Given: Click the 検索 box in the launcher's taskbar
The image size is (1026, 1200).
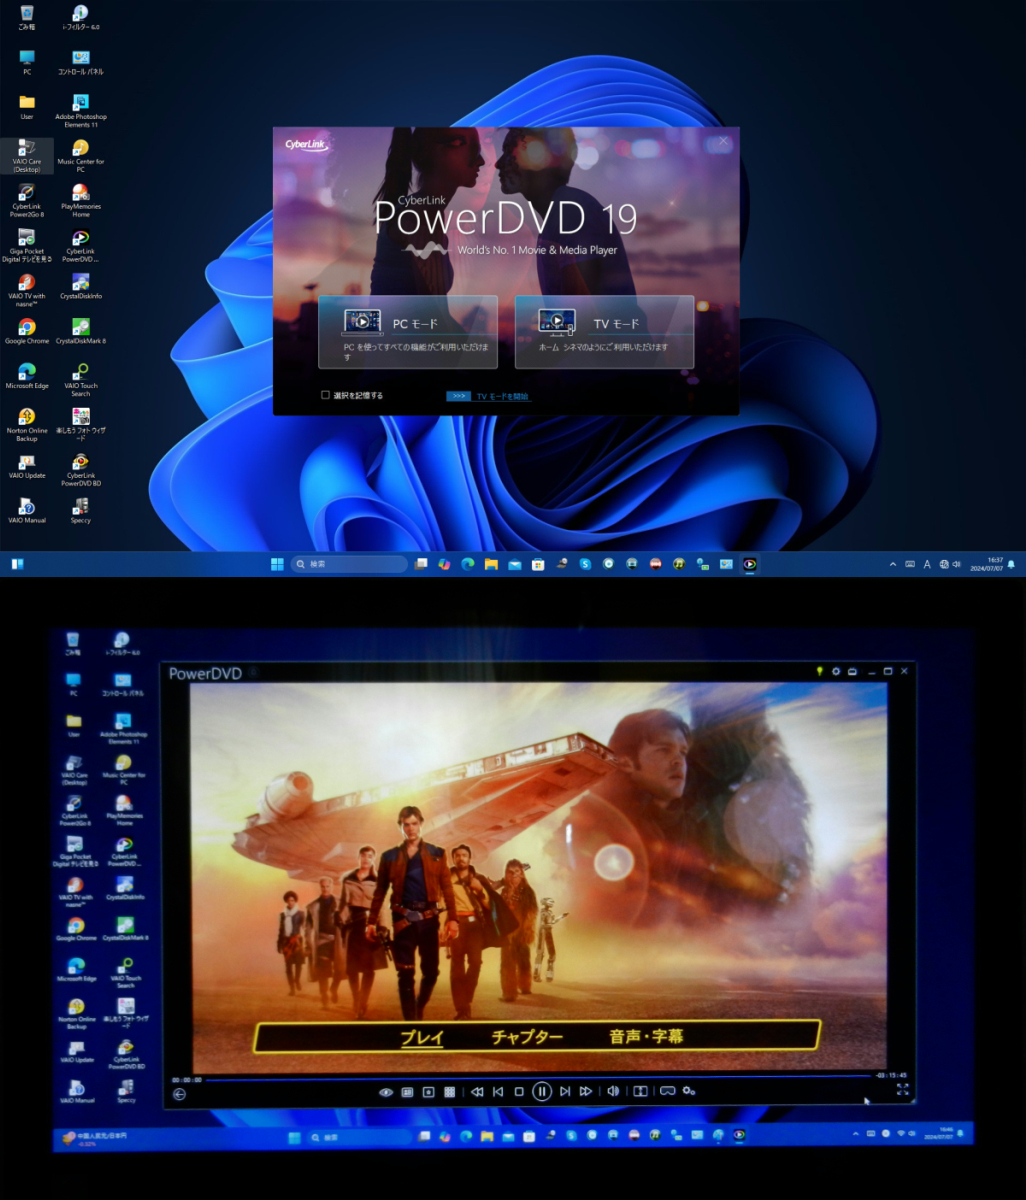Looking at the screenshot, I should tap(349, 564).
